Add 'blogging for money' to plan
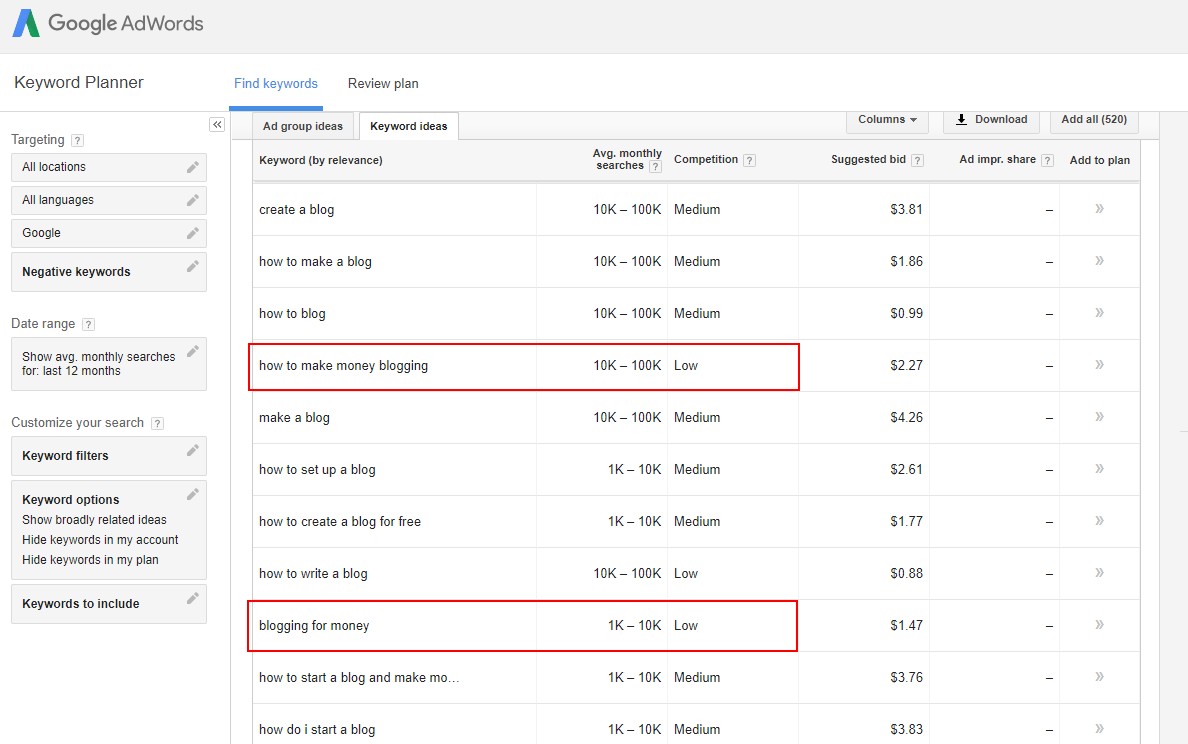This screenshot has height=744, width=1188. point(1099,624)
